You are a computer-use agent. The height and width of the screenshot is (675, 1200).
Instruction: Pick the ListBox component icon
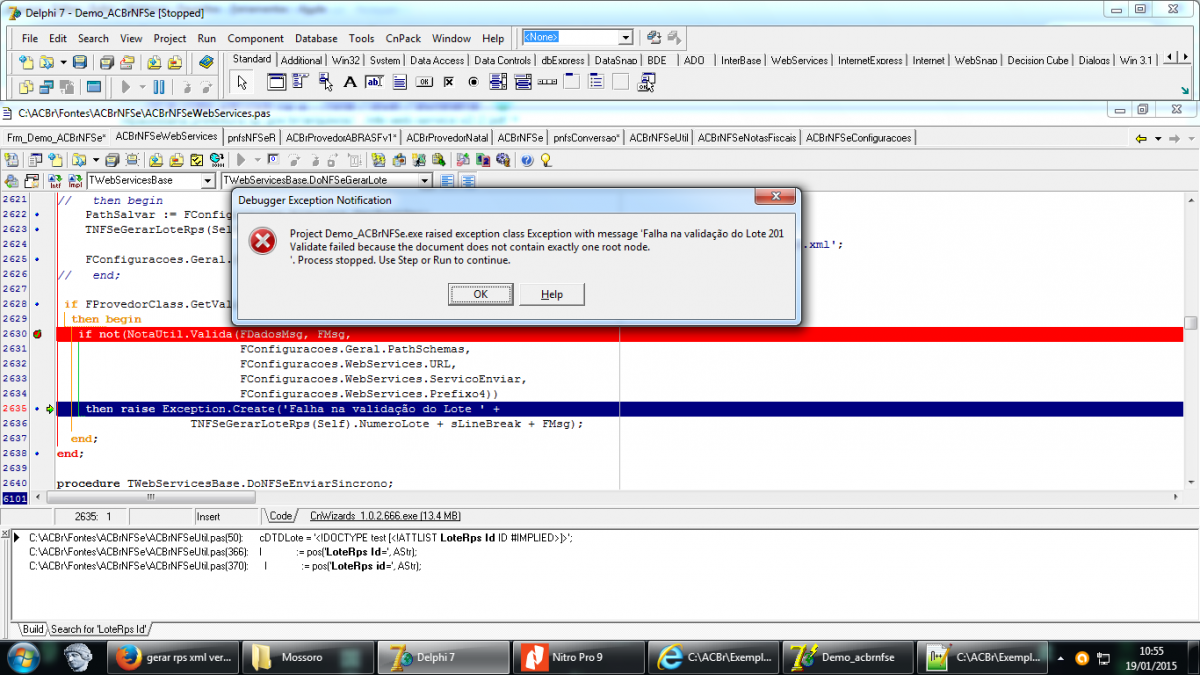pyautogui.click(x=497, y=82)
